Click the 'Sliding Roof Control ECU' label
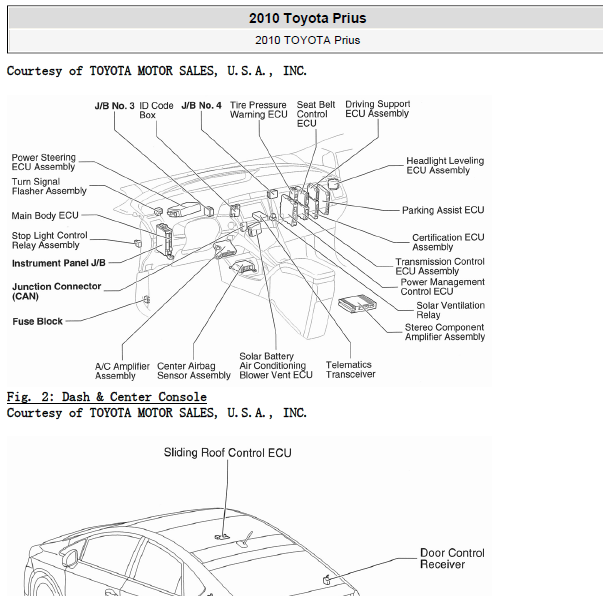Screen dimensions: 603x596 227,453
